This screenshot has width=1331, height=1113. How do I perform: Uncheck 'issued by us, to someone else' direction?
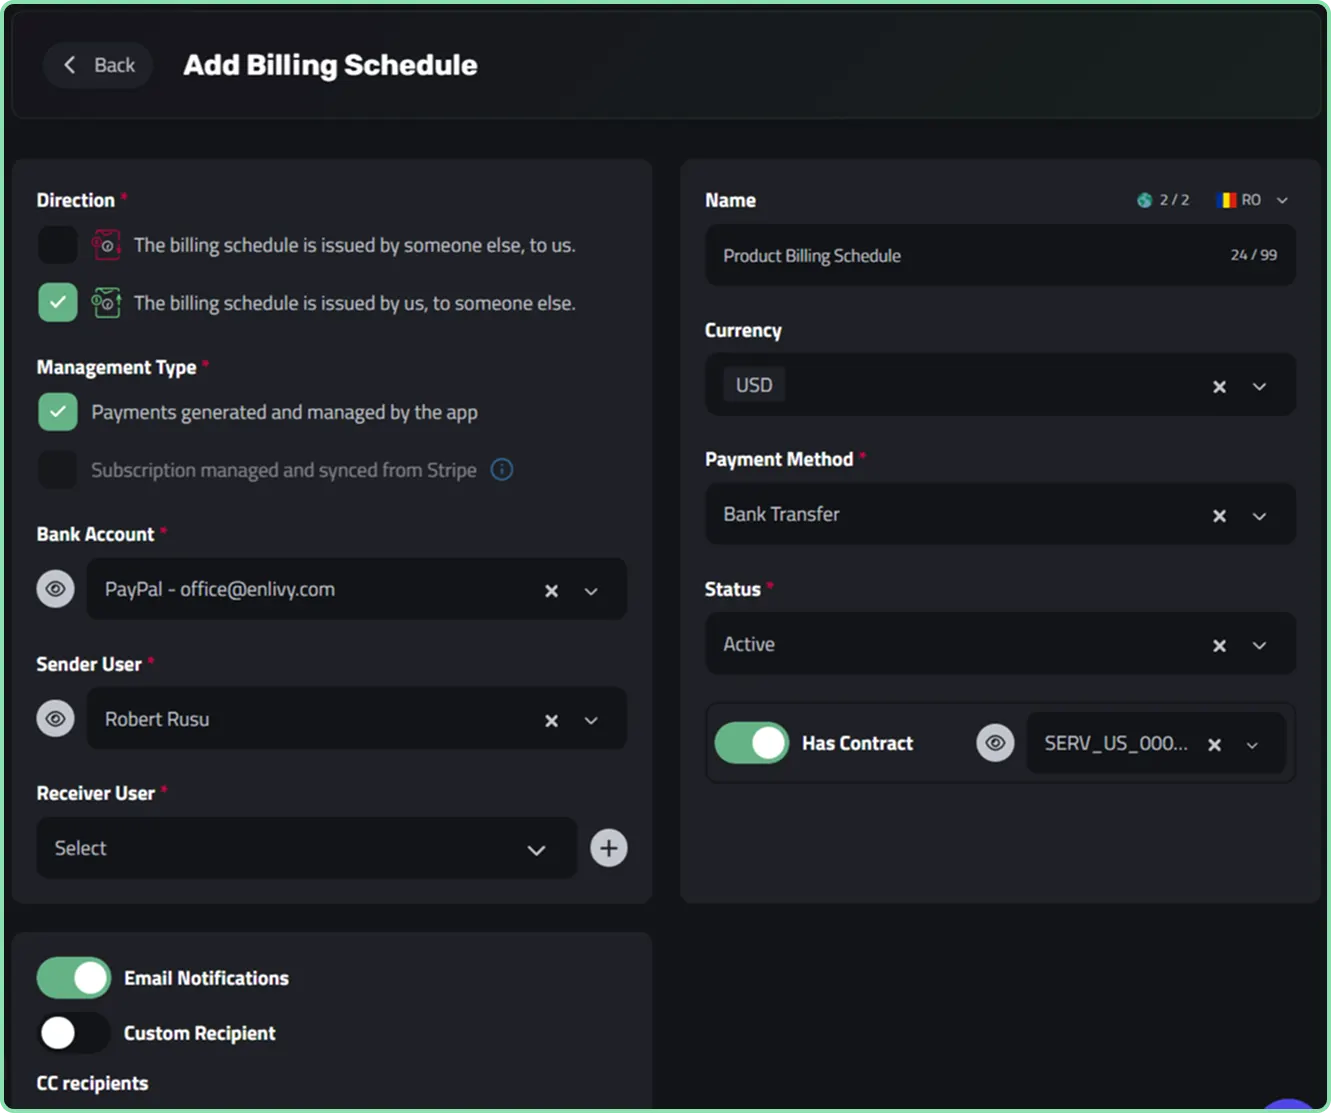58,303
